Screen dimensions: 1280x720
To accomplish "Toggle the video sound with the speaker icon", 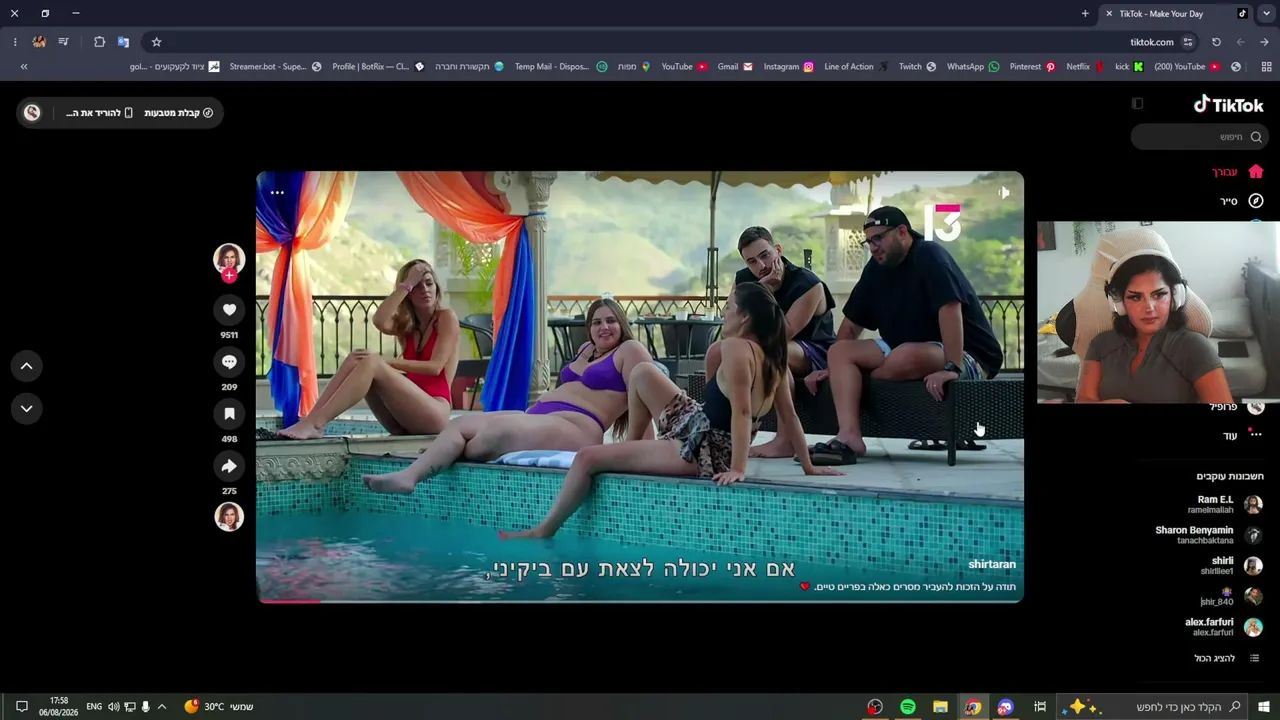I will (1004, 192).
